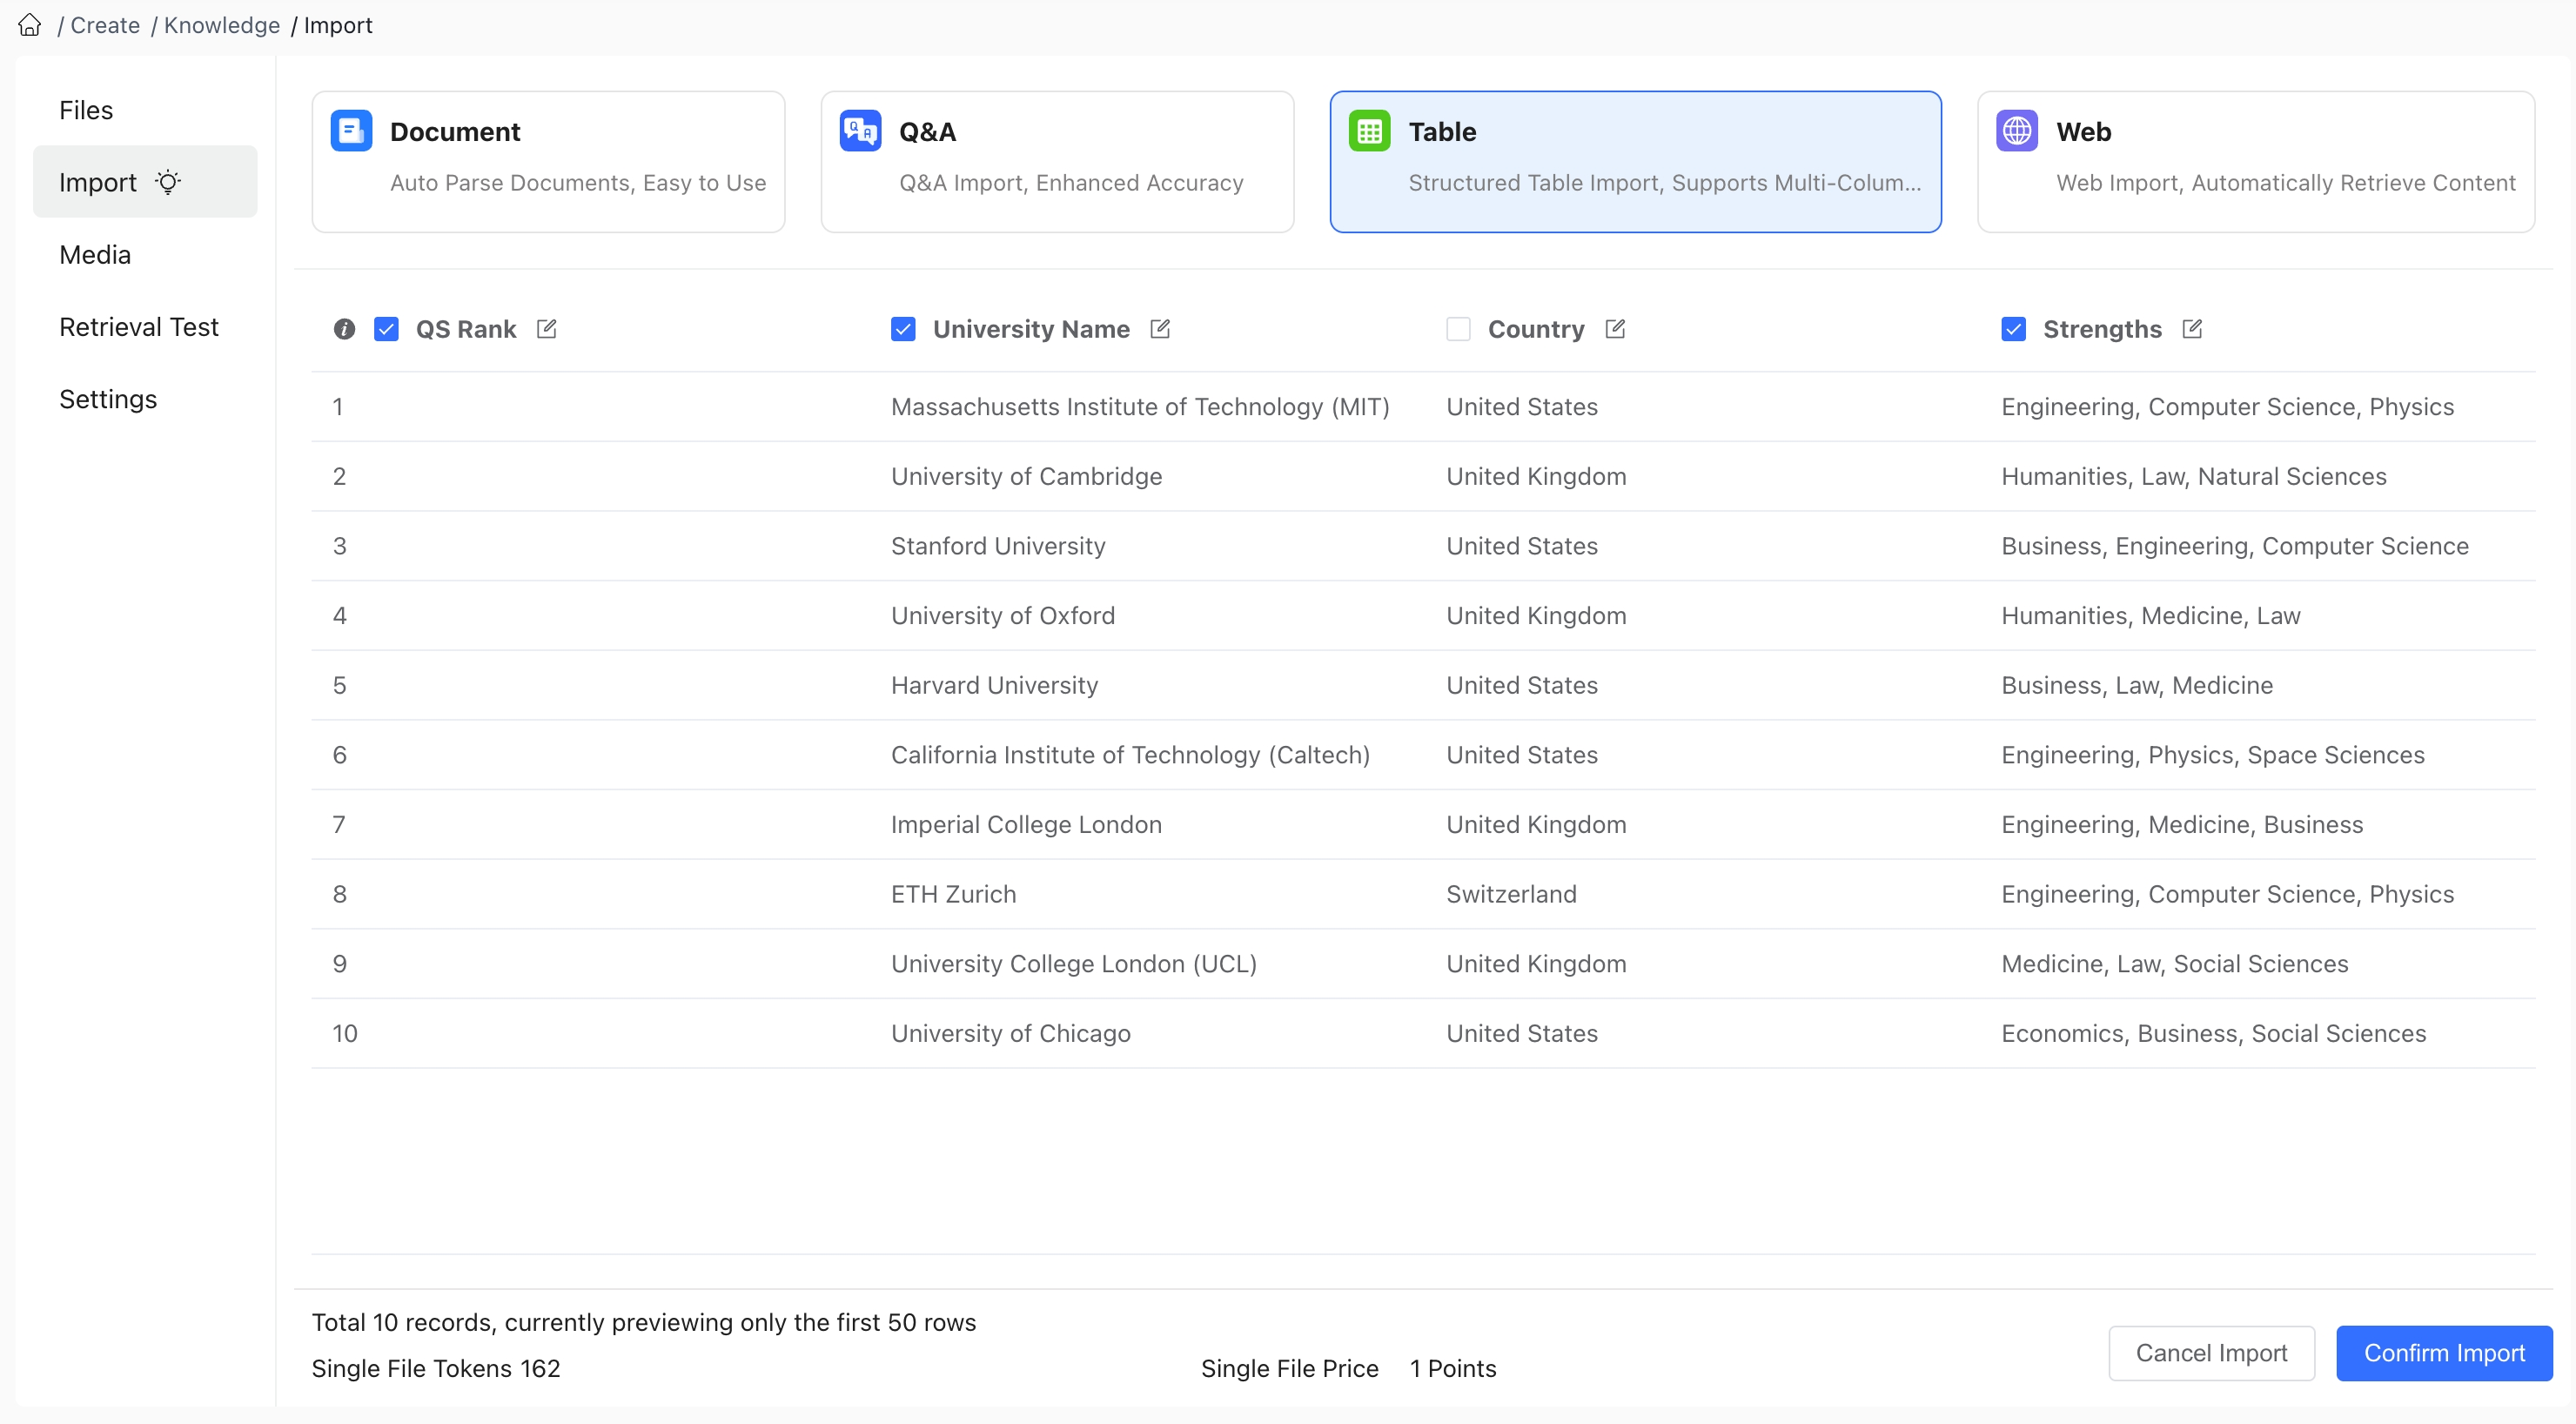The width and height of the screenshot is (2576, 1424).
Task: Click the info icon near QS Rank
Action: pos(344,329)
